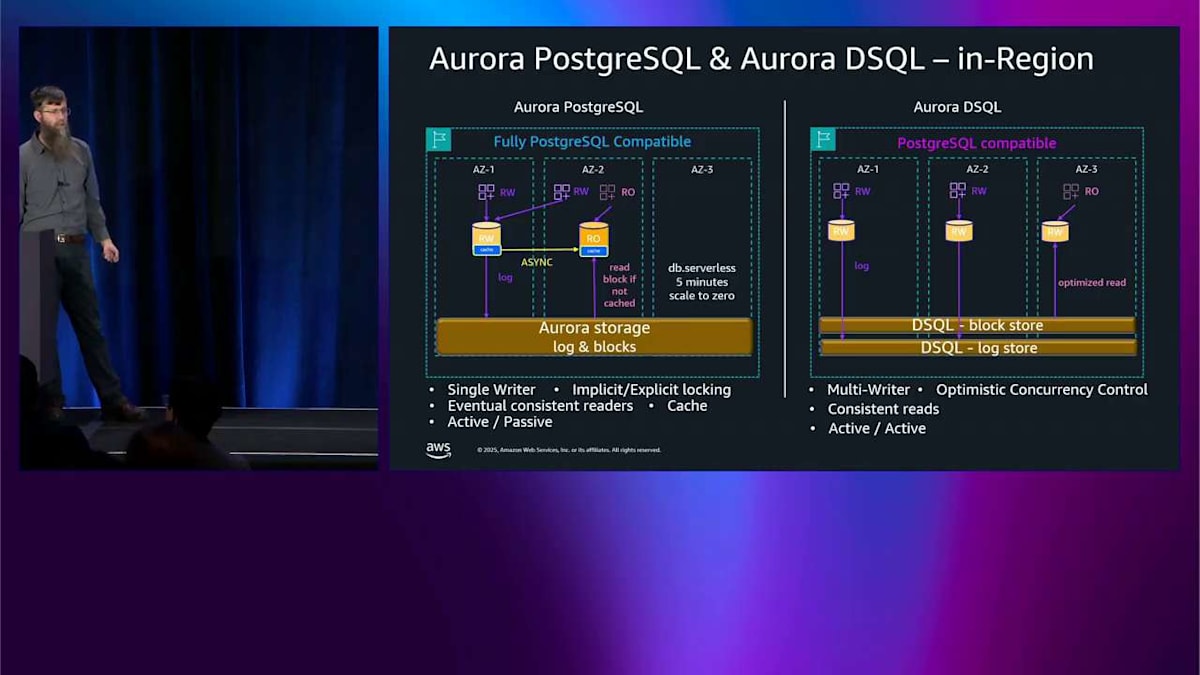Viewport: 1200px width, 675px height.
Task: Click the DSQL - block store bar
Action: click(x=977, y=325)
